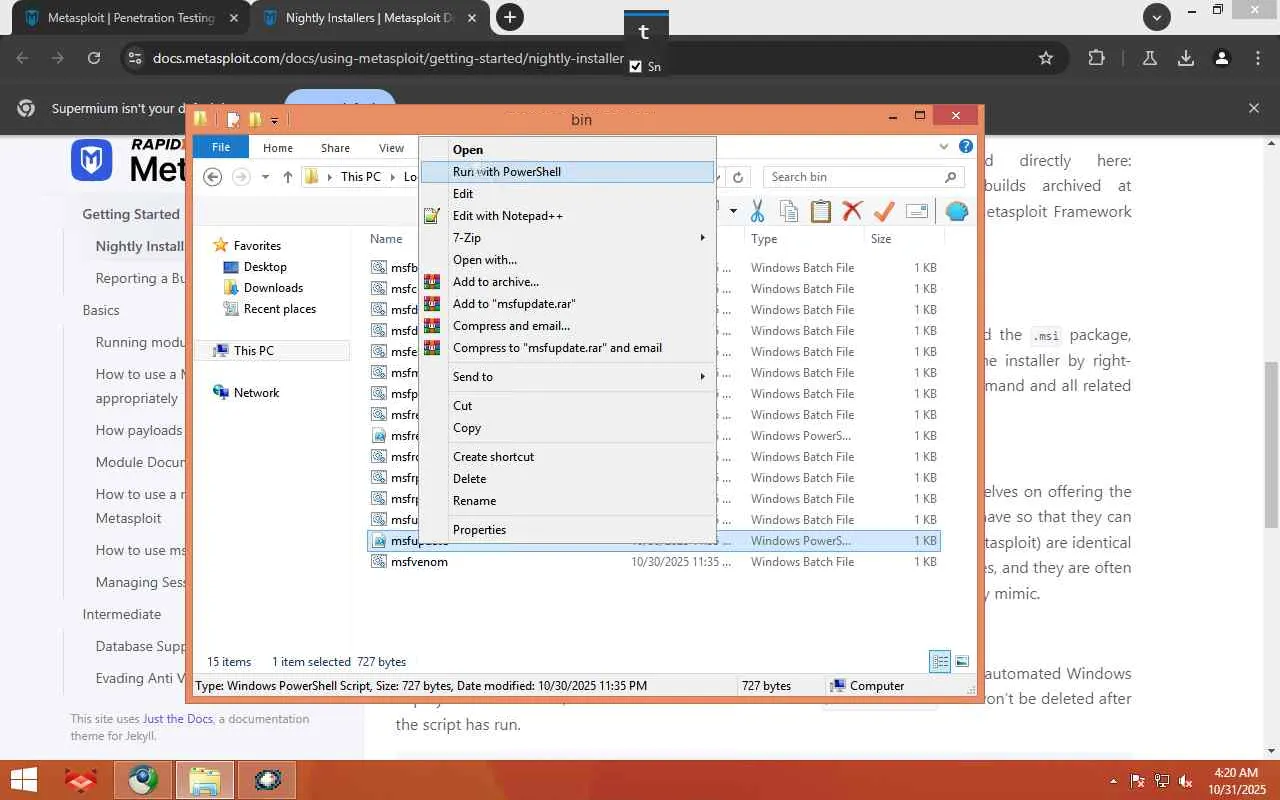Open the recent locations dropdown arrow

[265, 177]
